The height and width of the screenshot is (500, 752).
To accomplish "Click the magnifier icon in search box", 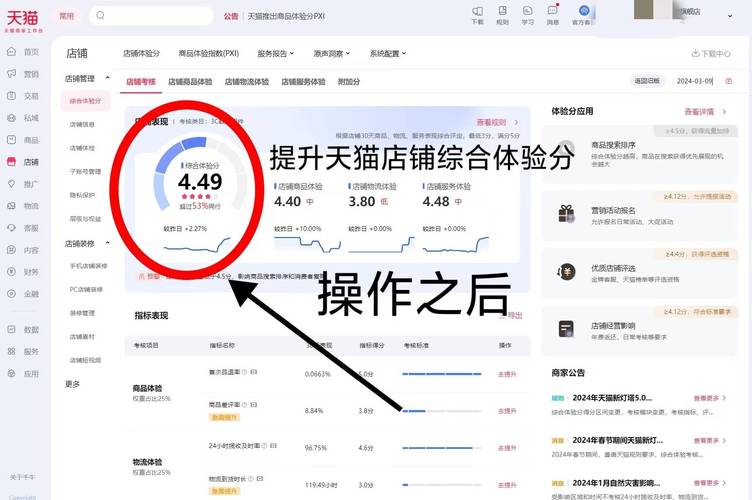I will (x=100, y=15).
